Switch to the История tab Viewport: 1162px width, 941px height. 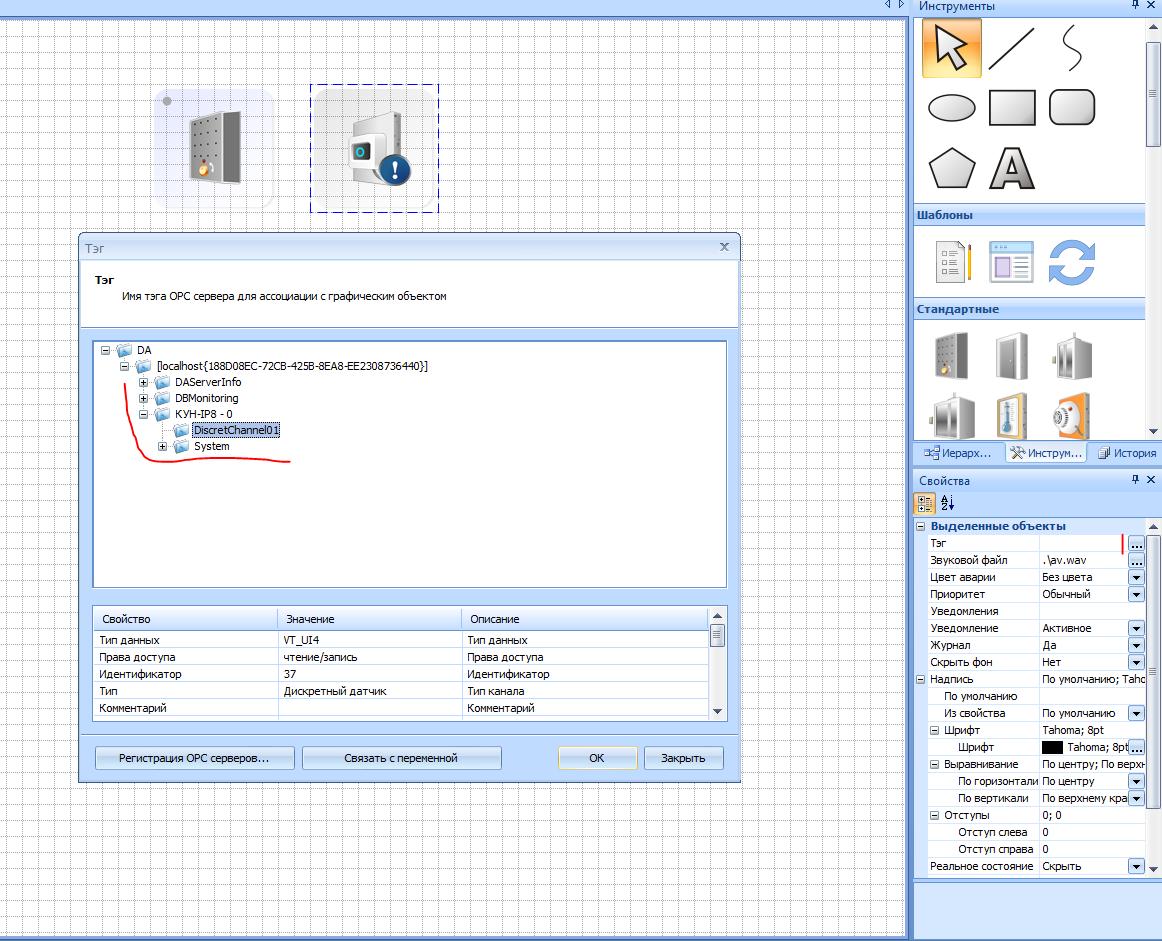pos(1127,453)
